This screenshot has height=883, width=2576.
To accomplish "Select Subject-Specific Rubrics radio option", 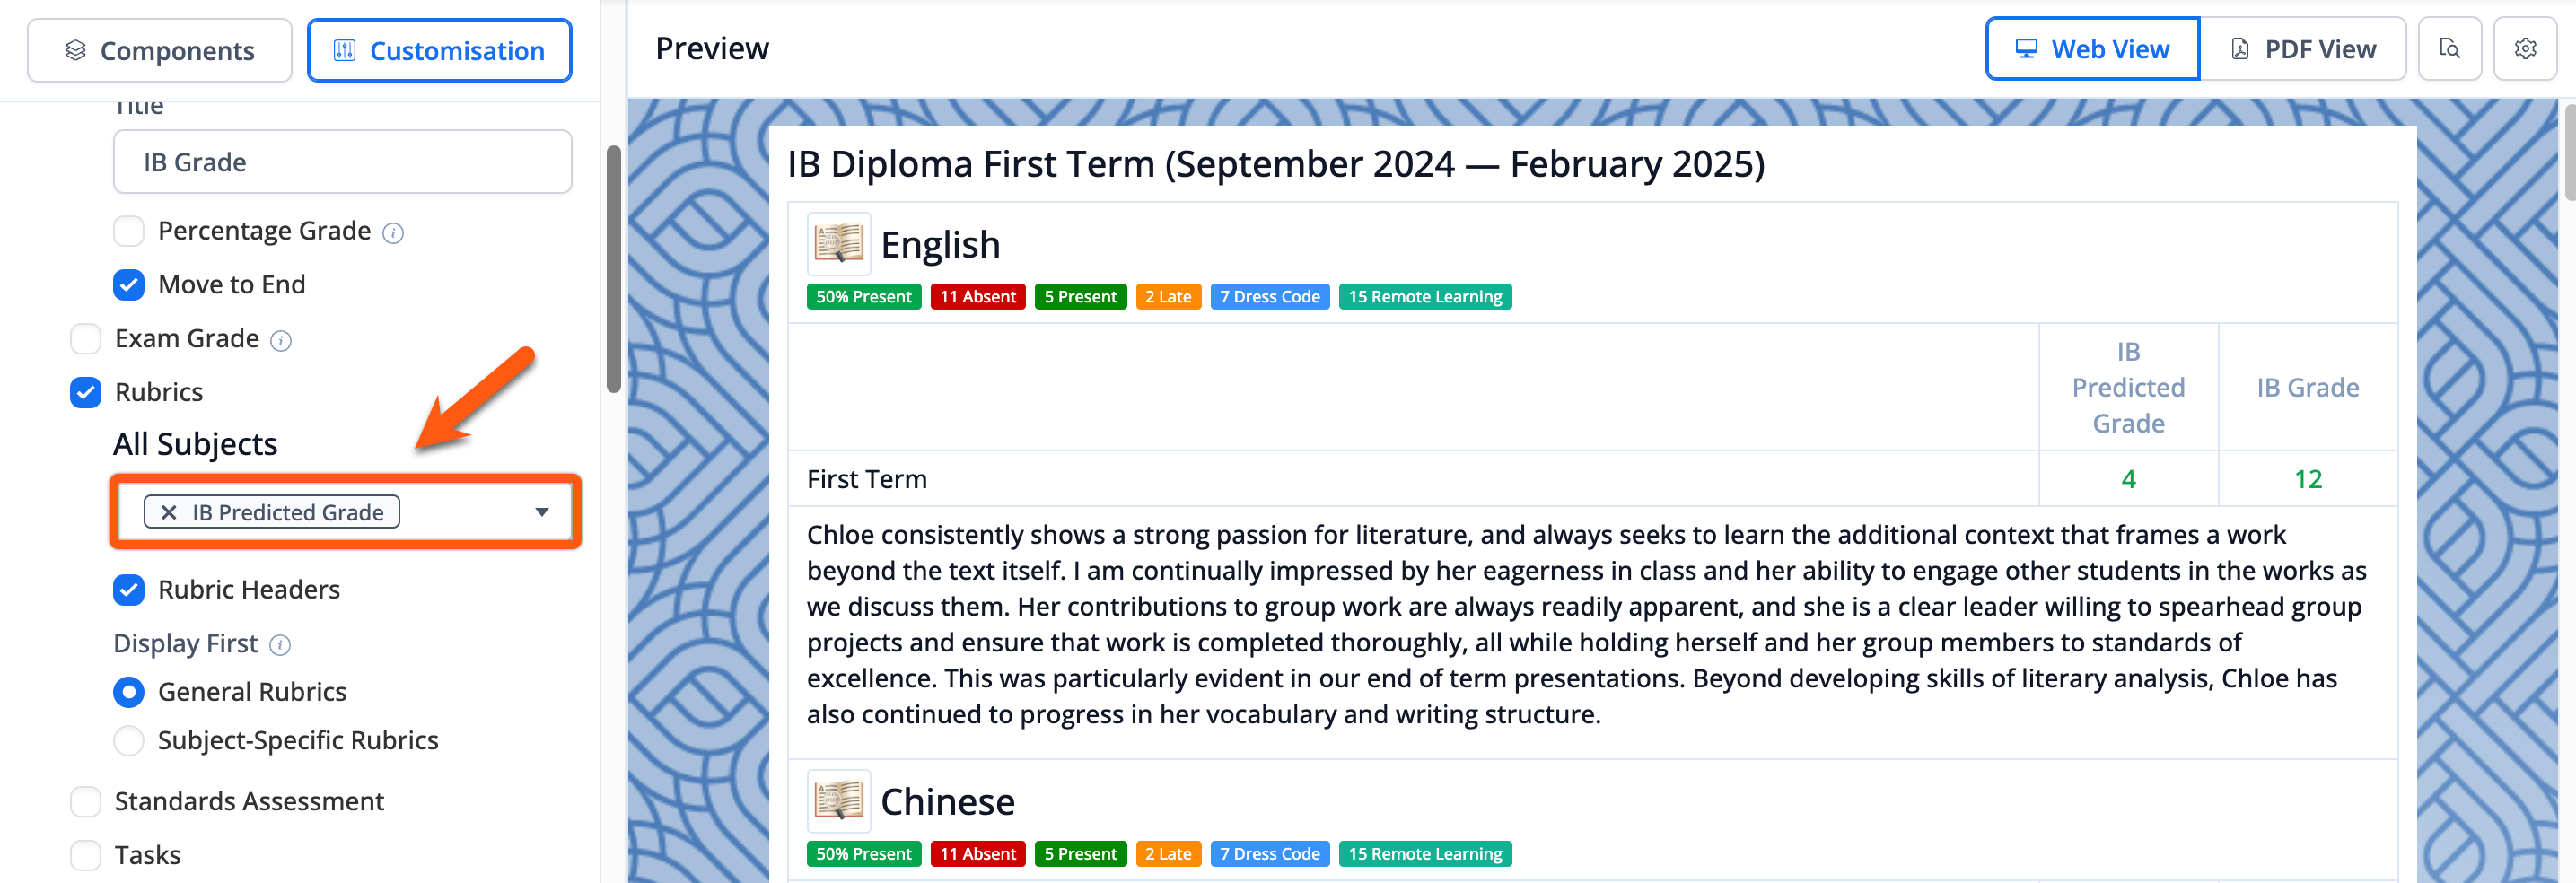I will [129, 740].
